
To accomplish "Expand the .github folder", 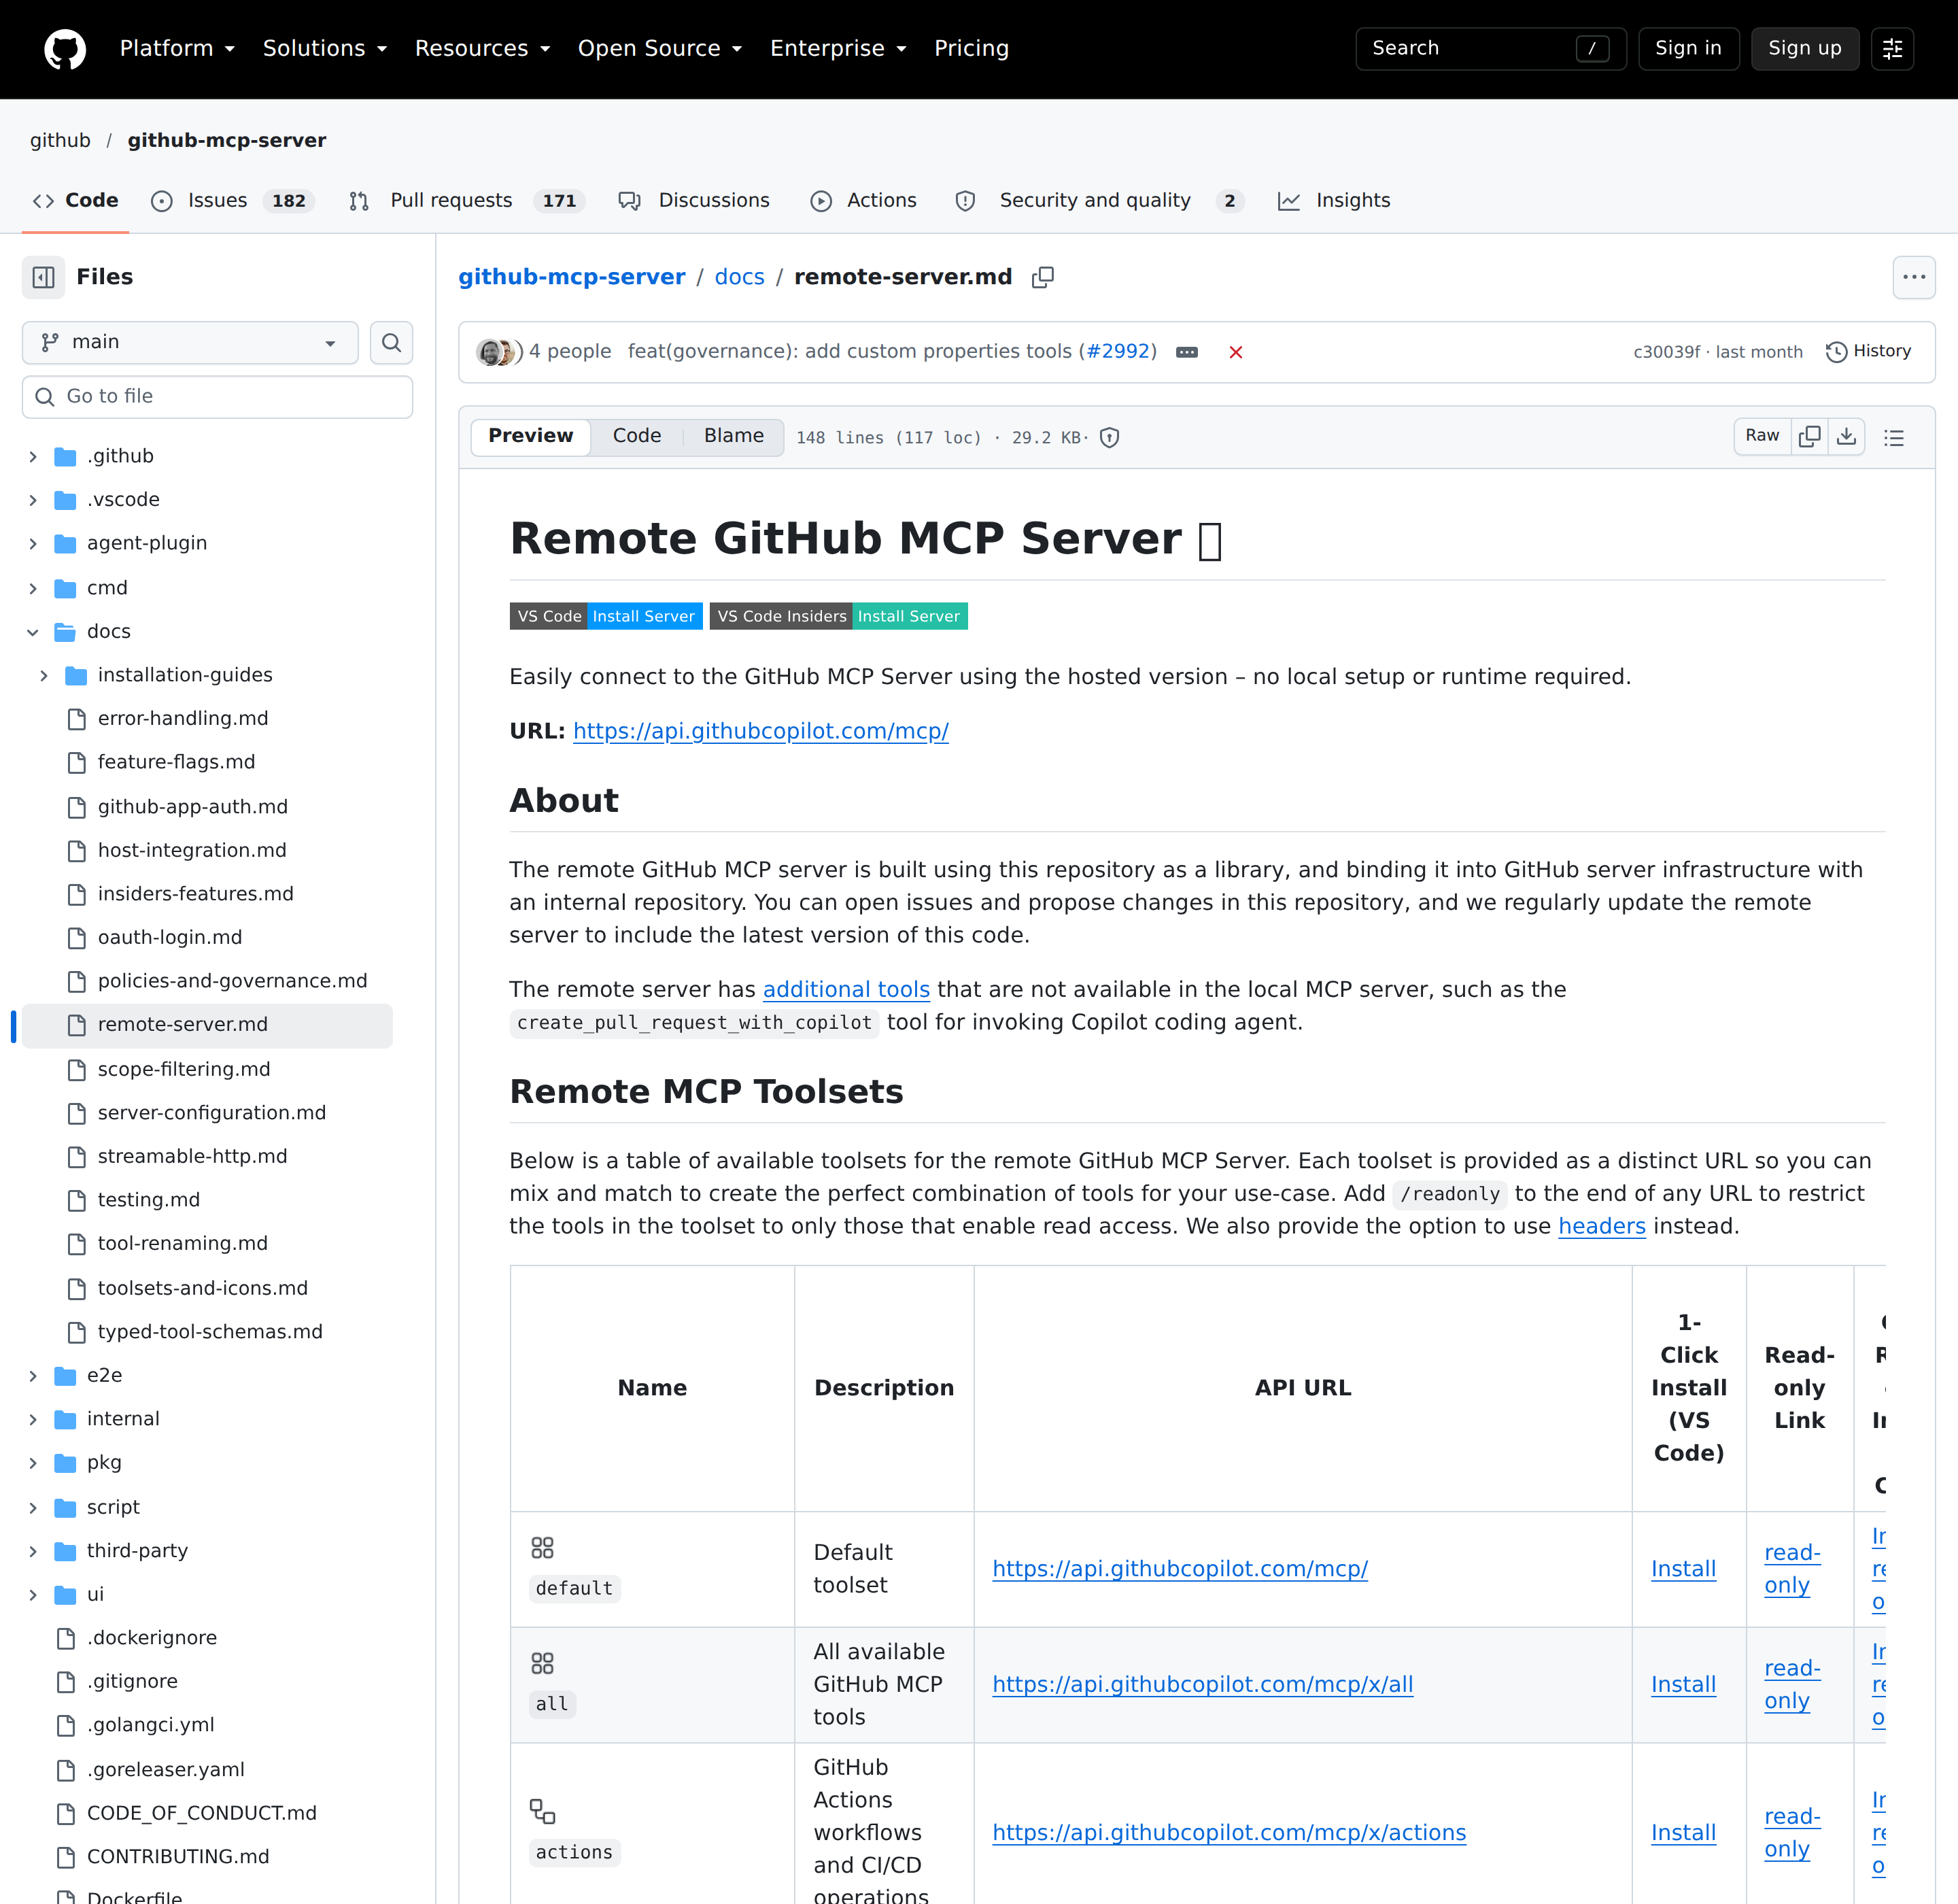I will (33, 457).
